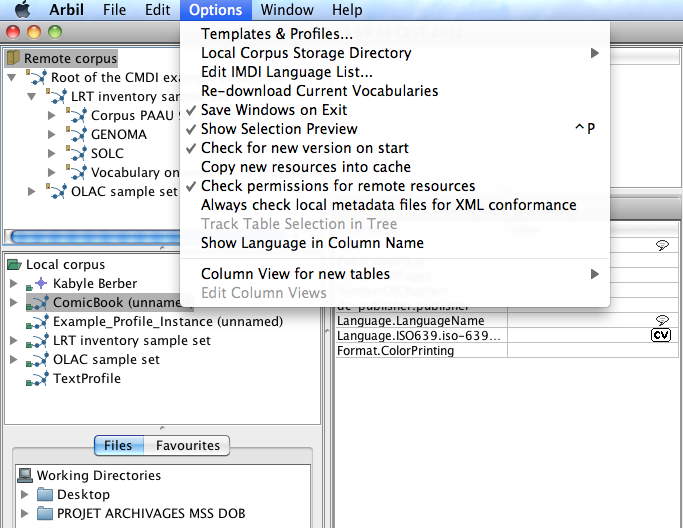Click the TextProfile node icon
683x528 pixels.
(37, 379)
